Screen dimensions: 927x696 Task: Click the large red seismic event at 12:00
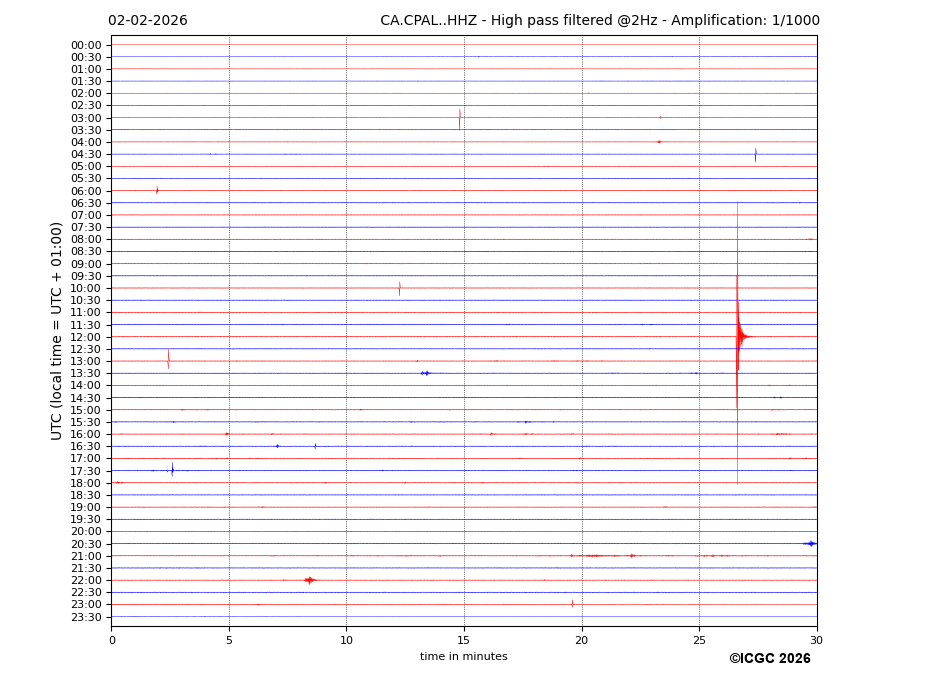[739, 337]
